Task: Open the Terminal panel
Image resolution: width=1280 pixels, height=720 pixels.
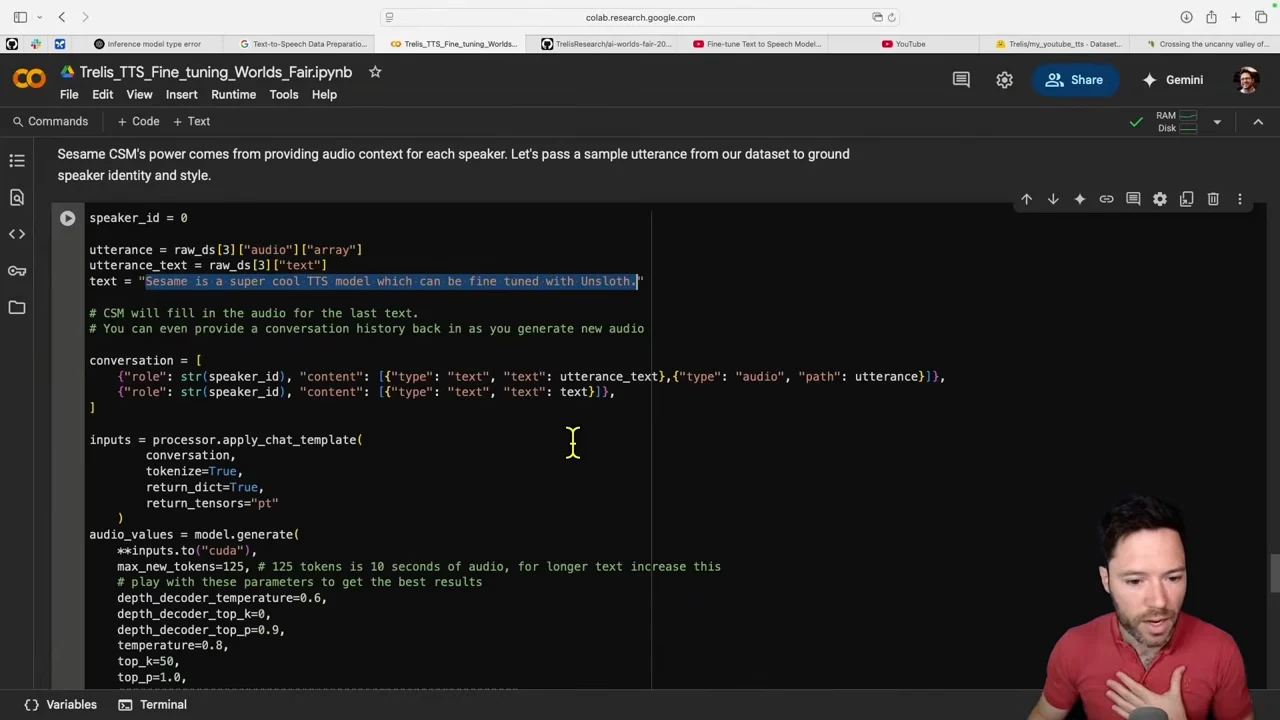Action: (152, 704)
